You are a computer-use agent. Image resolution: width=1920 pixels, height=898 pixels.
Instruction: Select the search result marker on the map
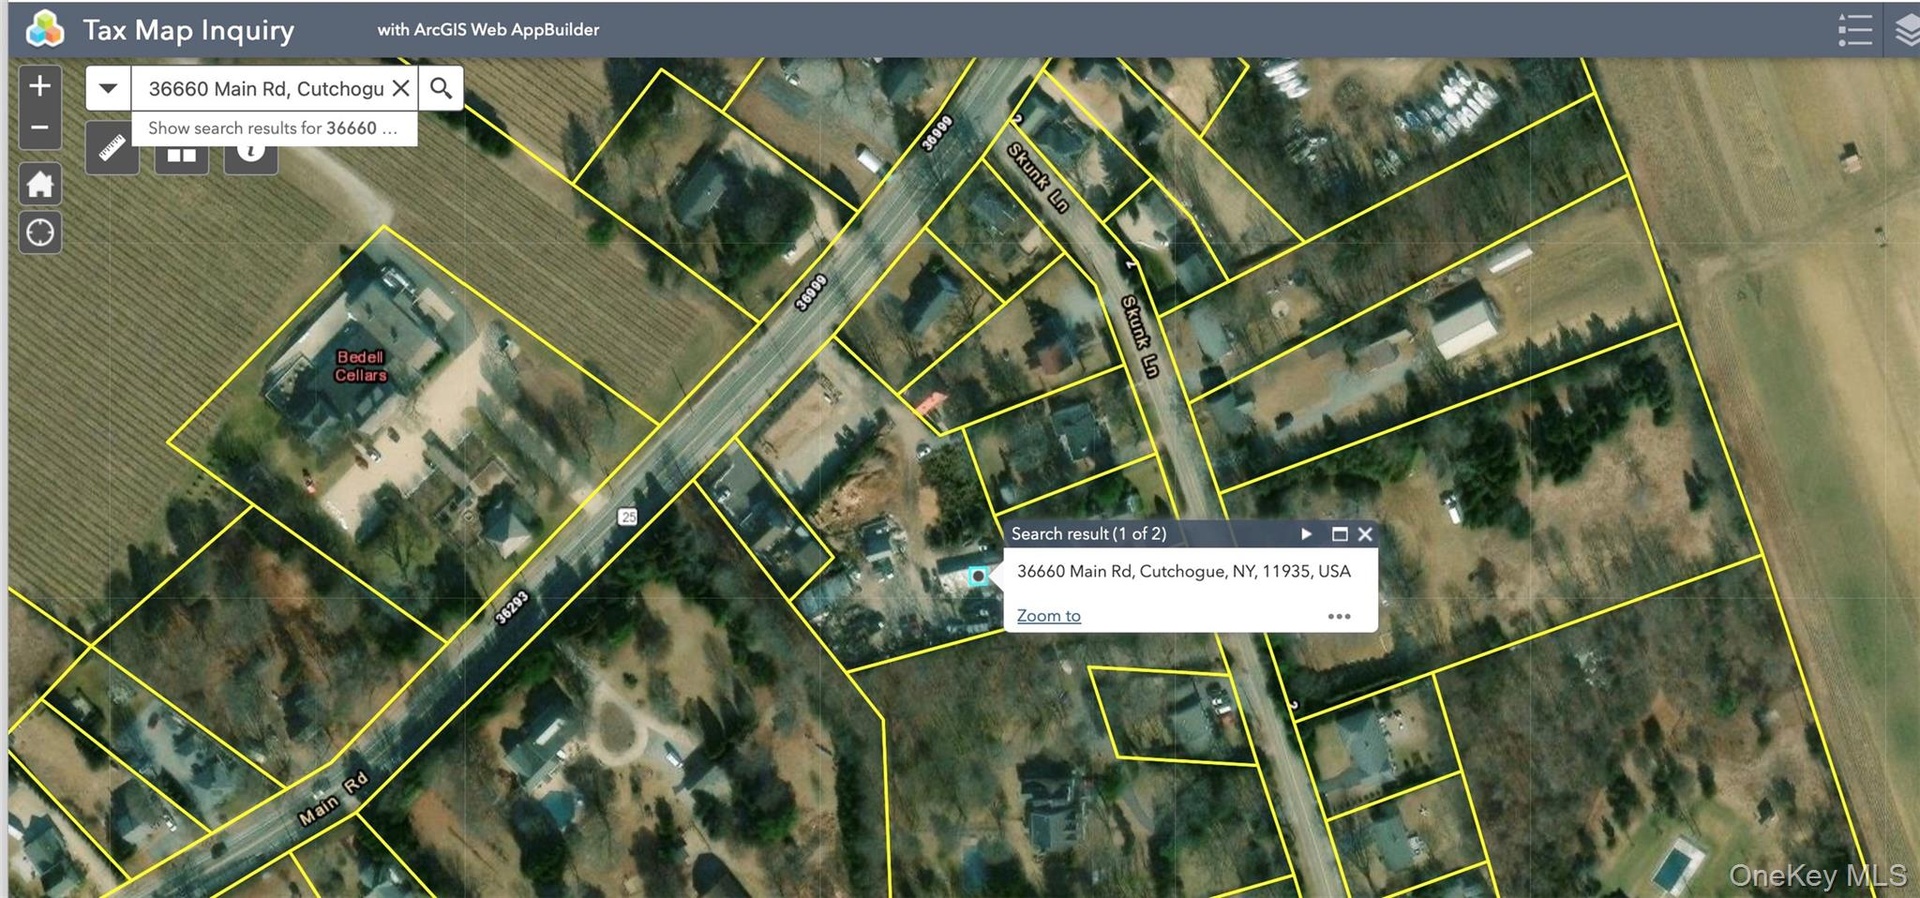point(978,576)
